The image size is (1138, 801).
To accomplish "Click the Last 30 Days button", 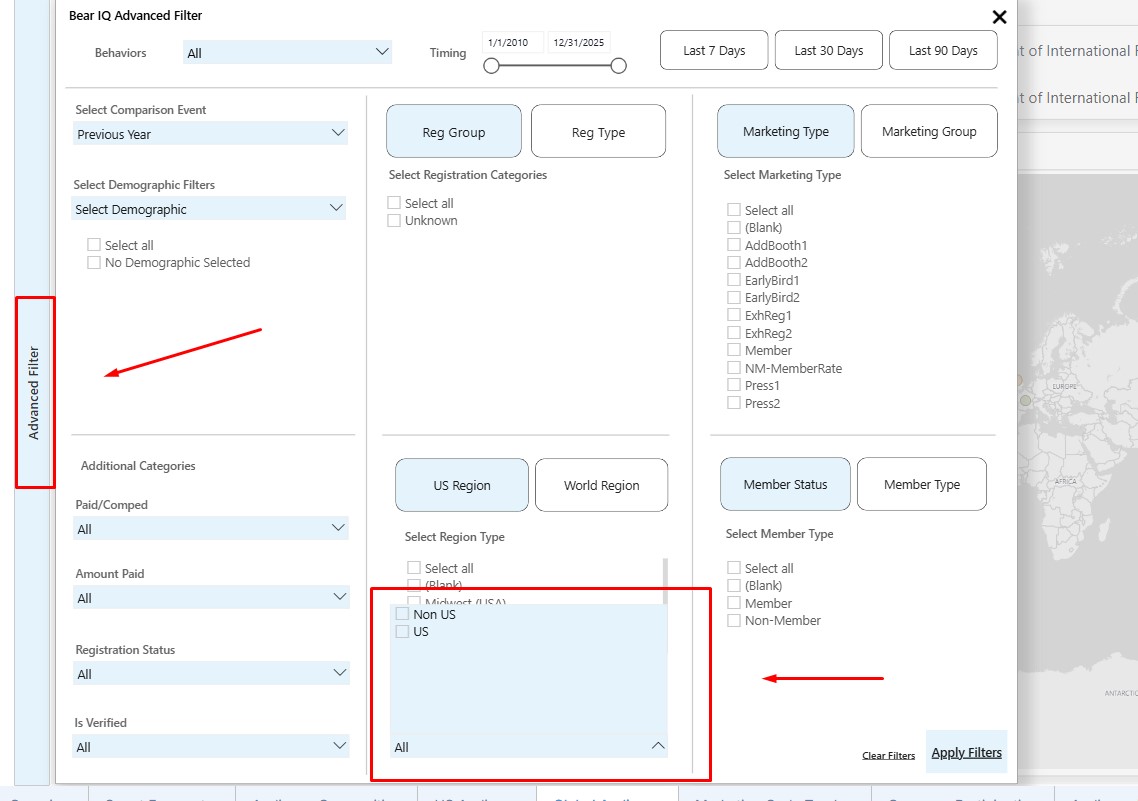I will pyautogui.click(x=828, y=51).
